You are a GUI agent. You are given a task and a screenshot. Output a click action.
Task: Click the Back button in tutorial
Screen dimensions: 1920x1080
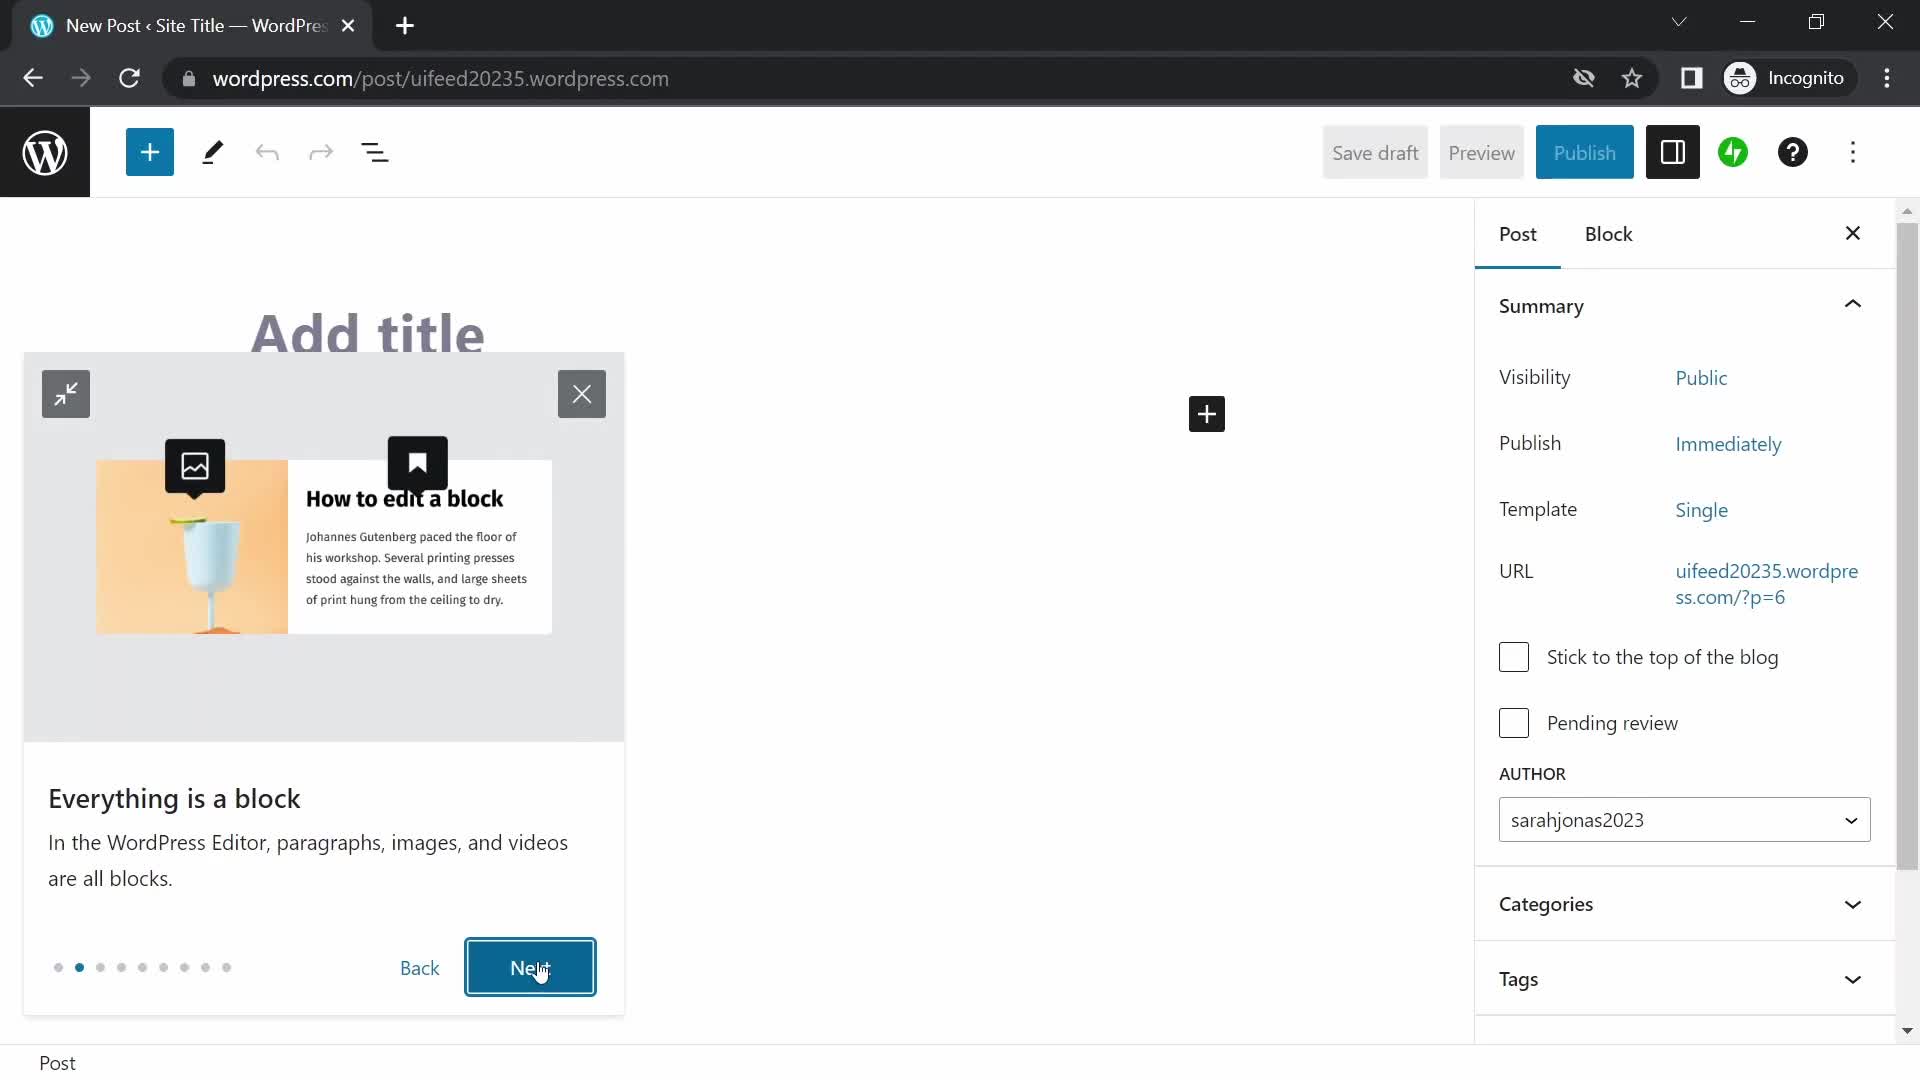click(x=419, y=968)
